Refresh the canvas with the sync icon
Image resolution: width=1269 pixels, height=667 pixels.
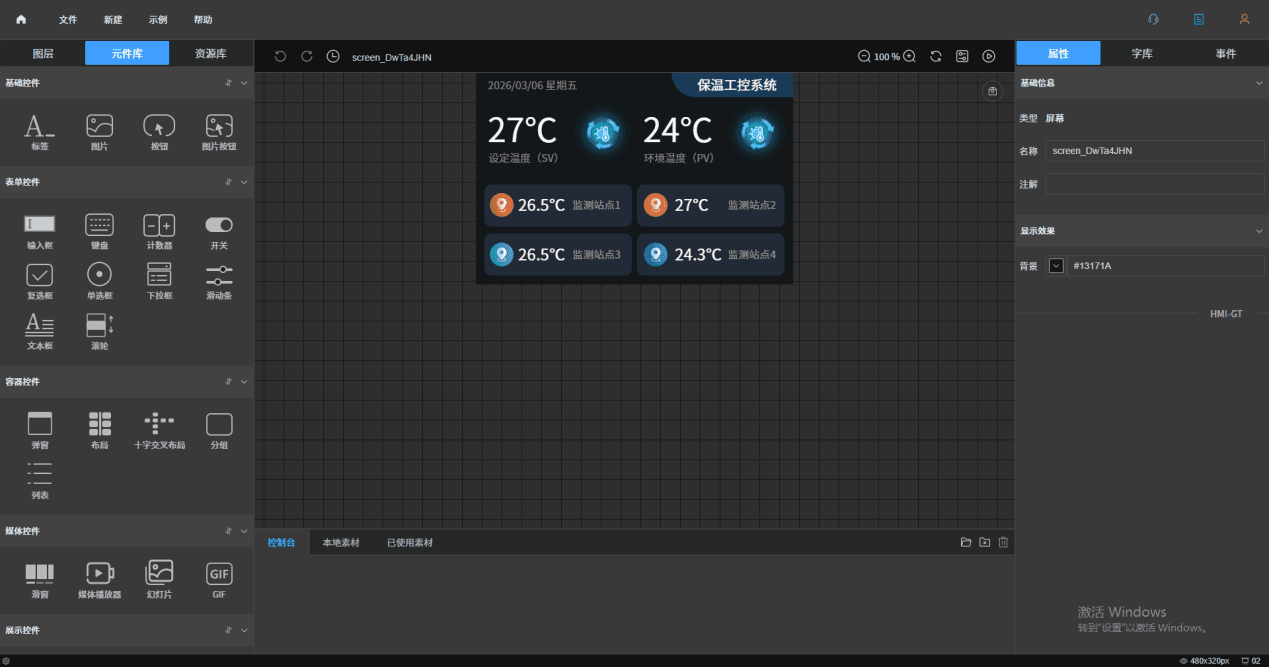click(x=936, y=56)
